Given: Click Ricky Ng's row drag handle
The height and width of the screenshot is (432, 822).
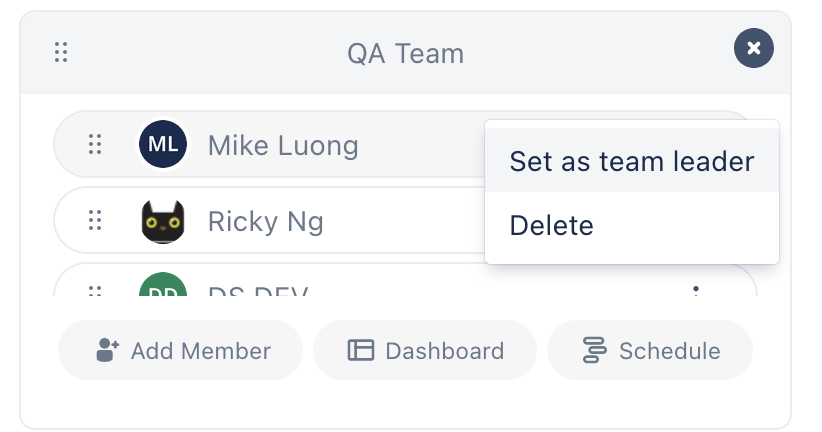Looking at the screenshot, I should 95,220.
